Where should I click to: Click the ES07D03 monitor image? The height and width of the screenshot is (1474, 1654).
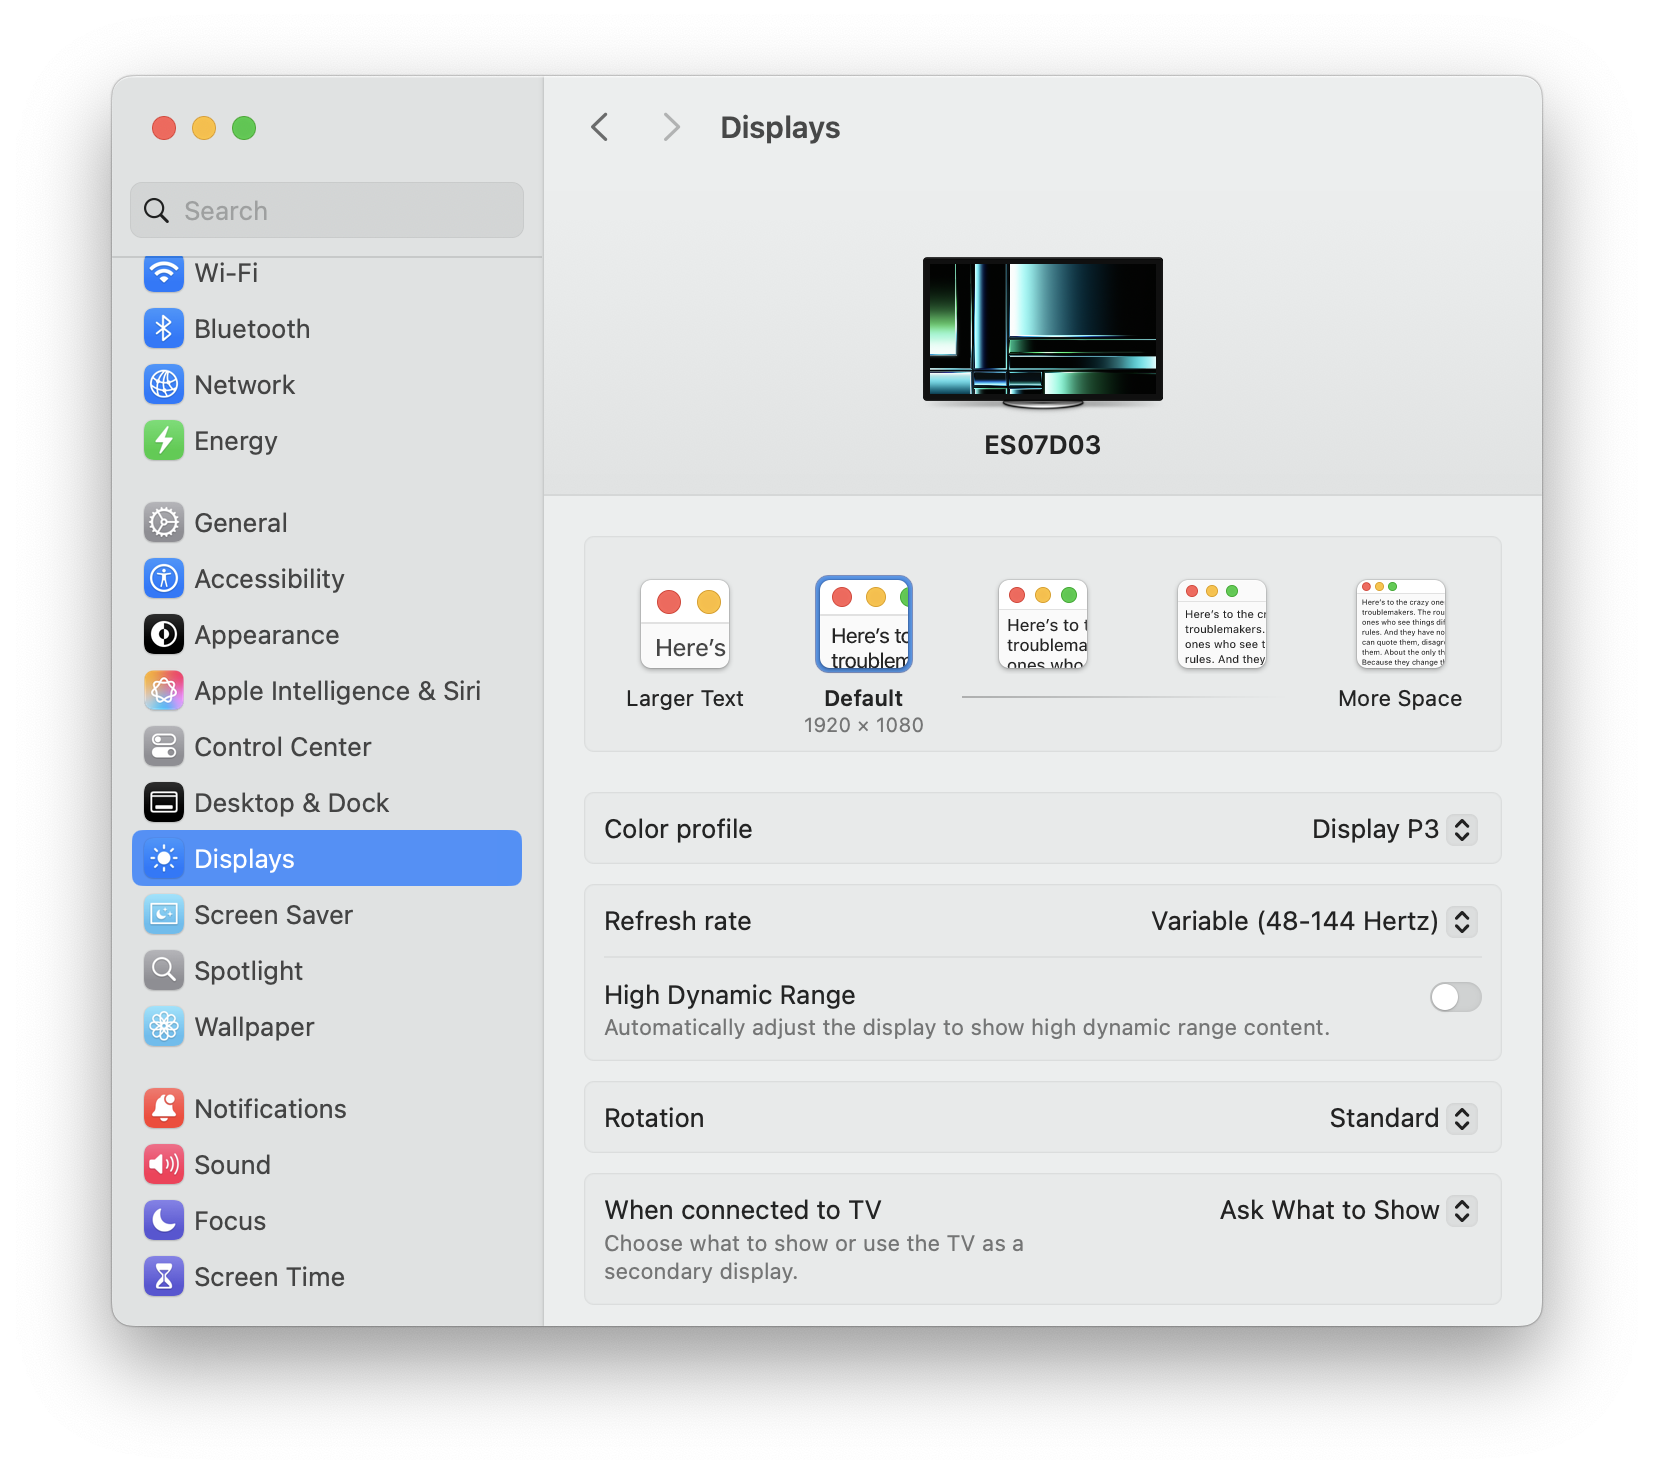[x=1043, y=332]
